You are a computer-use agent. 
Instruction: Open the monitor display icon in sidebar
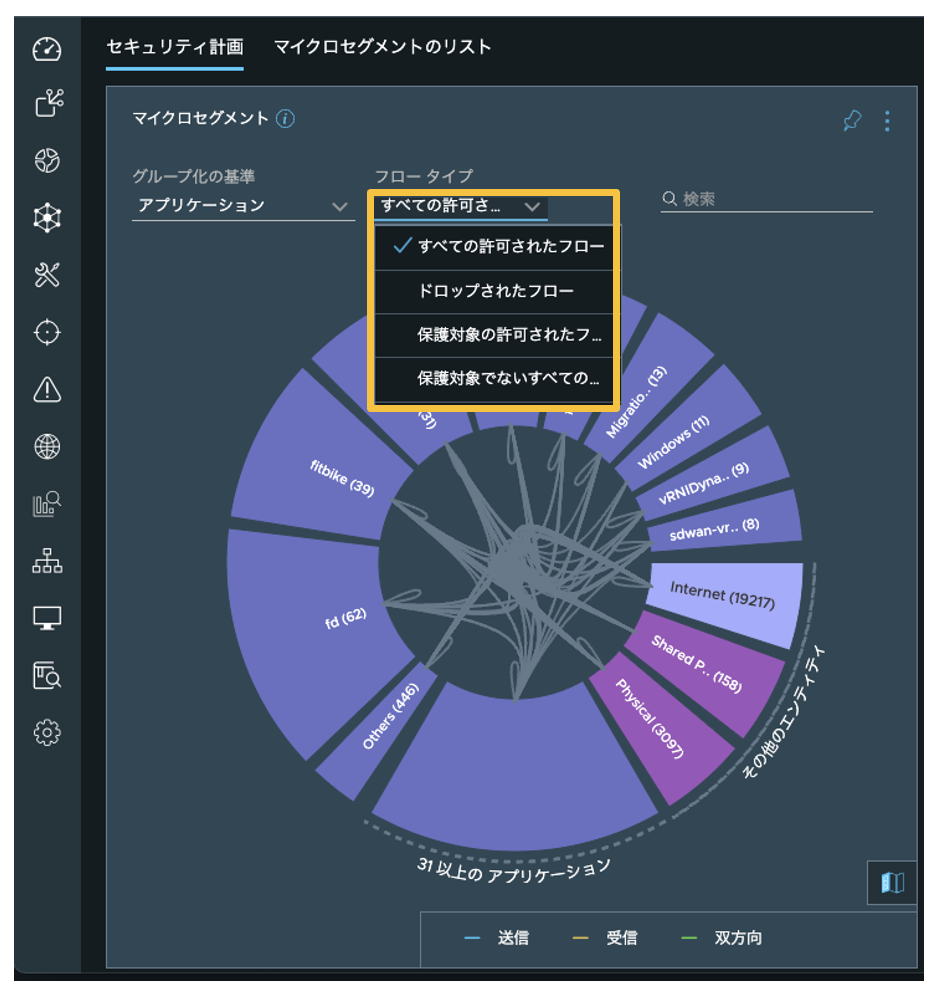point(47,618)
